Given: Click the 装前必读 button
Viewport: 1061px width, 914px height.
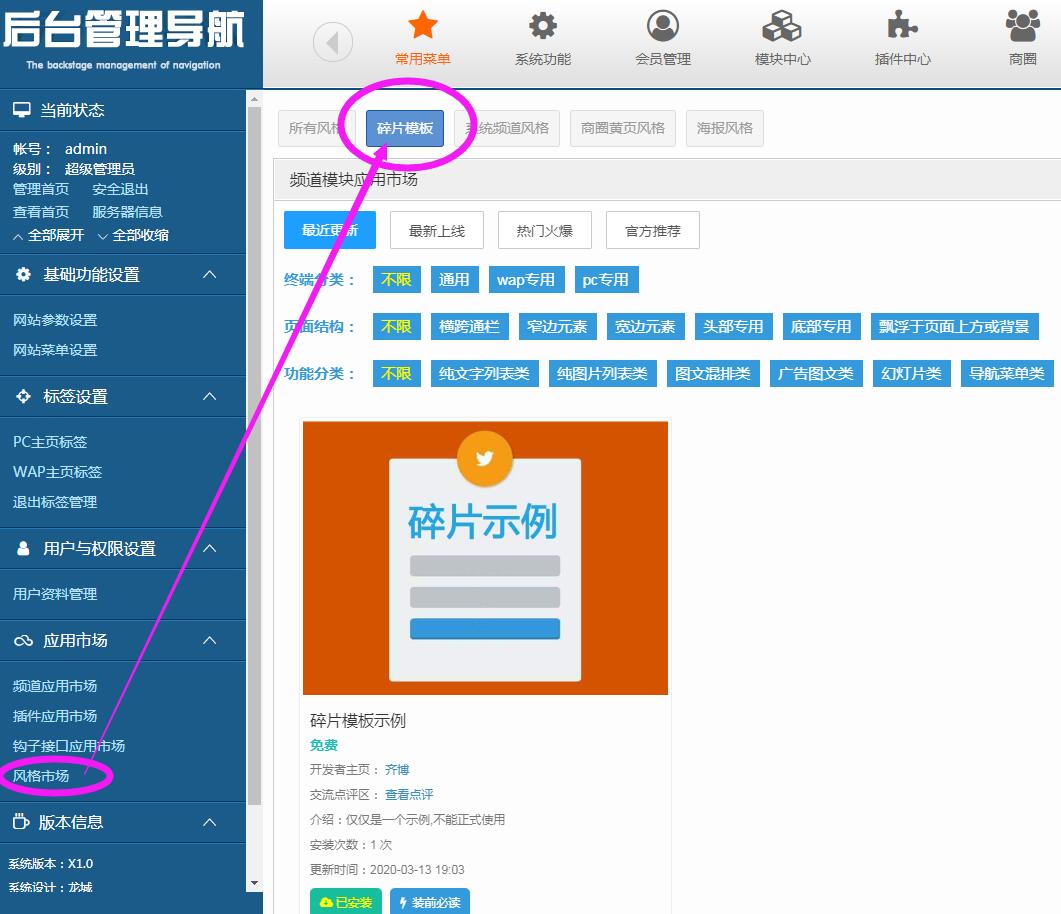Looking at the screenshot, I should (429, 902).
